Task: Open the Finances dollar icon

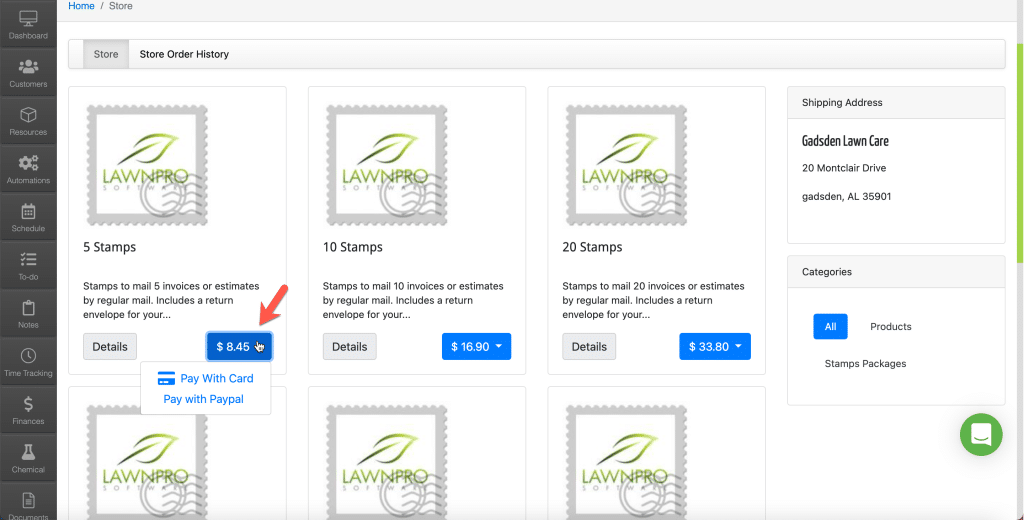Action: tap(28, 404)
